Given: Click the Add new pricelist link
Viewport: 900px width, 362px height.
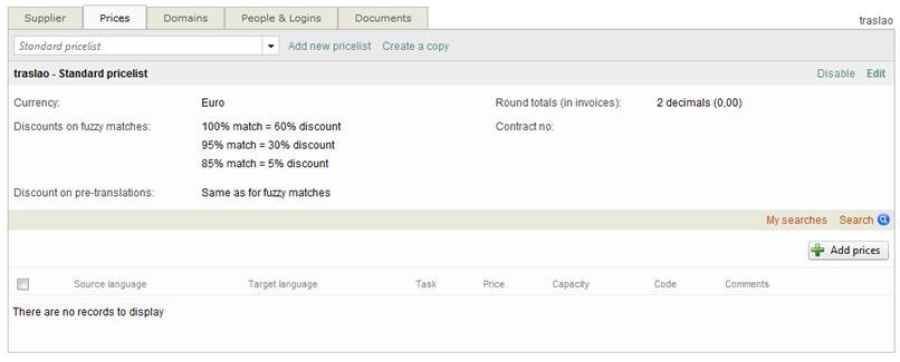Looking at the screenshot, I should tap(329, 46).
